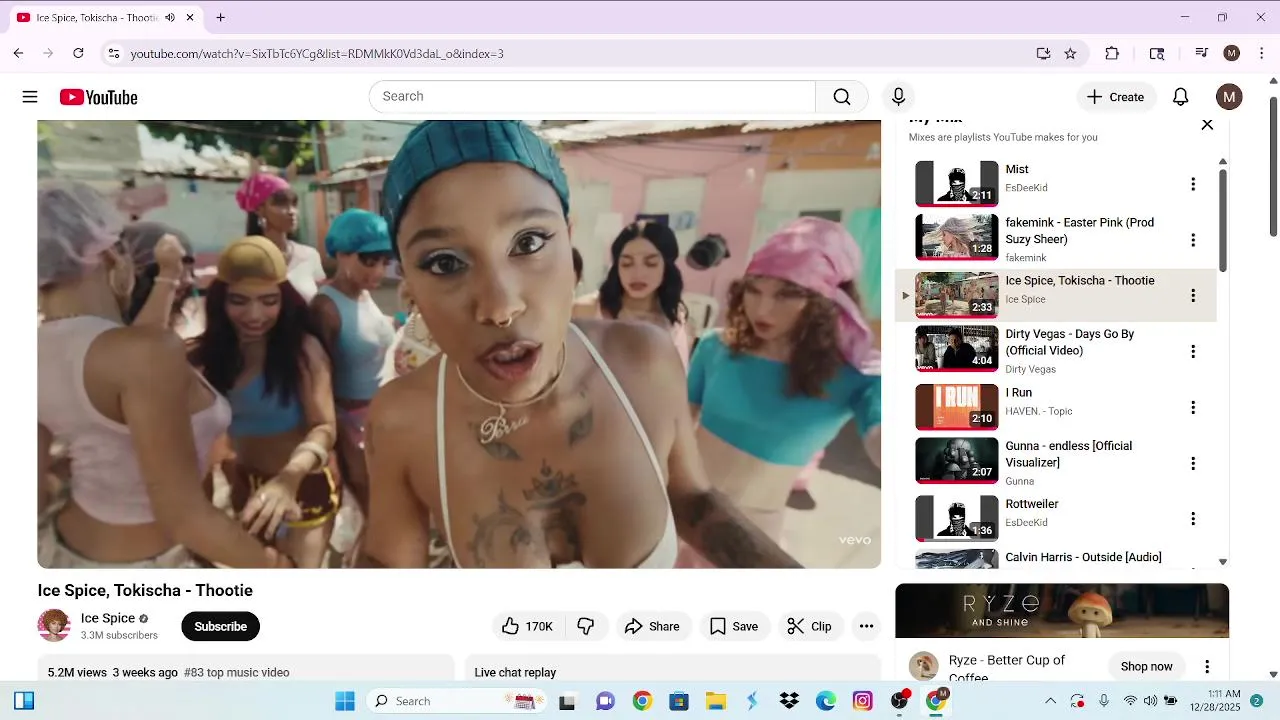Open the Ryze And Shine ad banner
The height and width of the screenshot is (720, 1280).
pos(1062,611)
